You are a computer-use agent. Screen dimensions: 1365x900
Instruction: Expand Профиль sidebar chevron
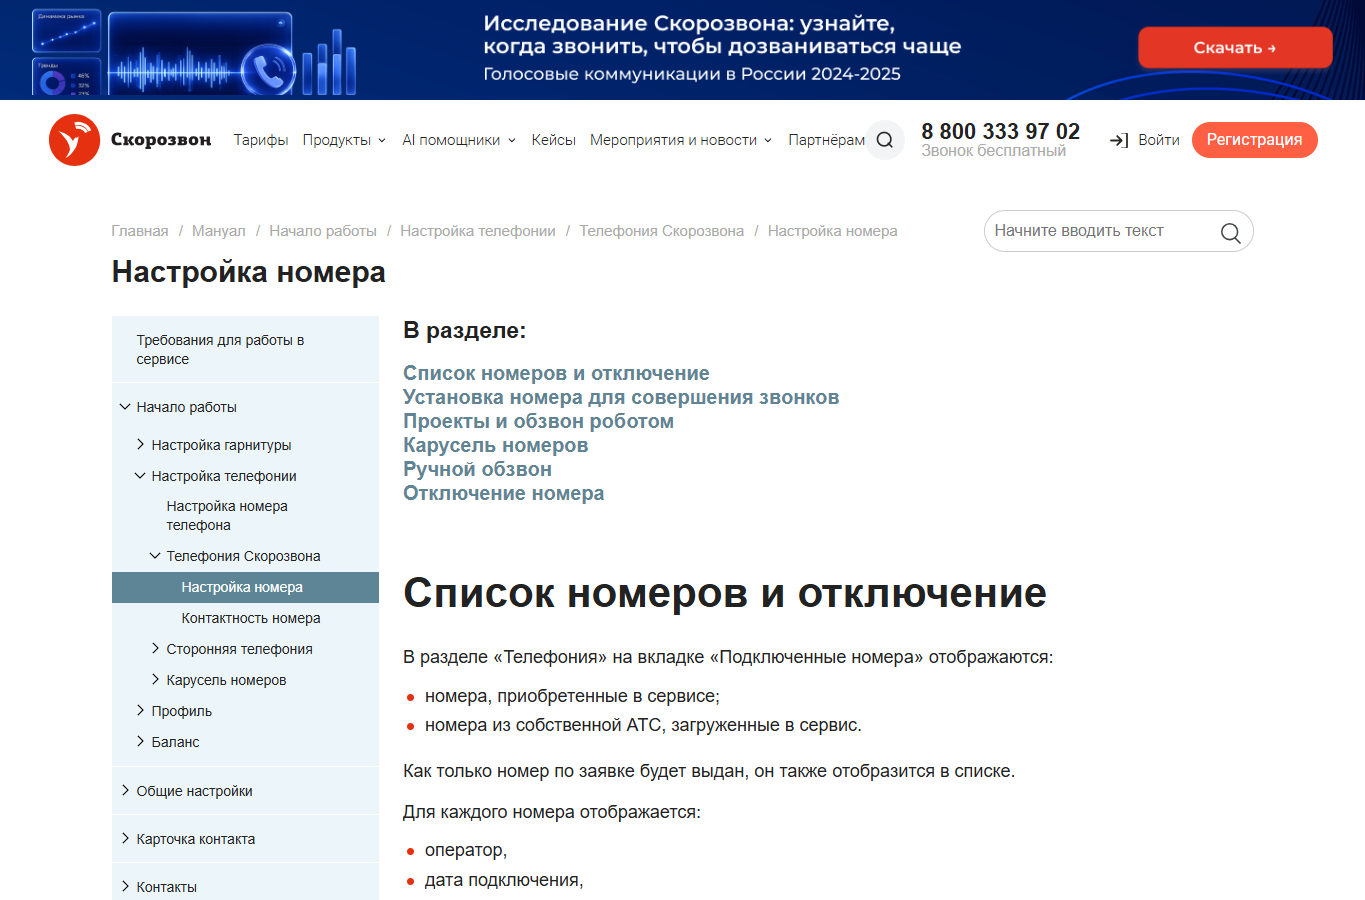pyautogui.click(x=140, y=711)
